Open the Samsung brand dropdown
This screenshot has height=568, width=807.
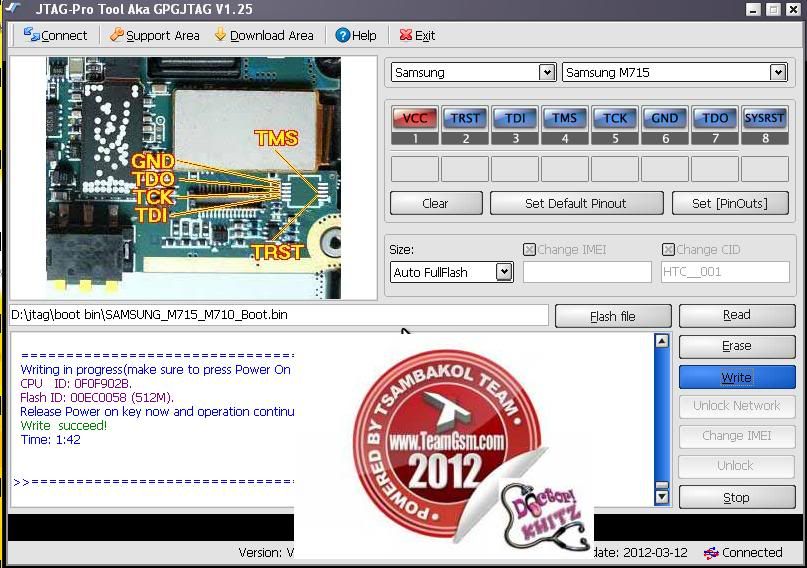547,72
